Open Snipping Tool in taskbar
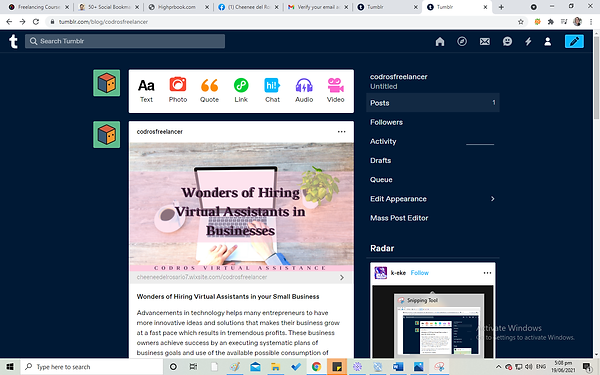Screen dimensions: 600x375 [x=439, y=367]
